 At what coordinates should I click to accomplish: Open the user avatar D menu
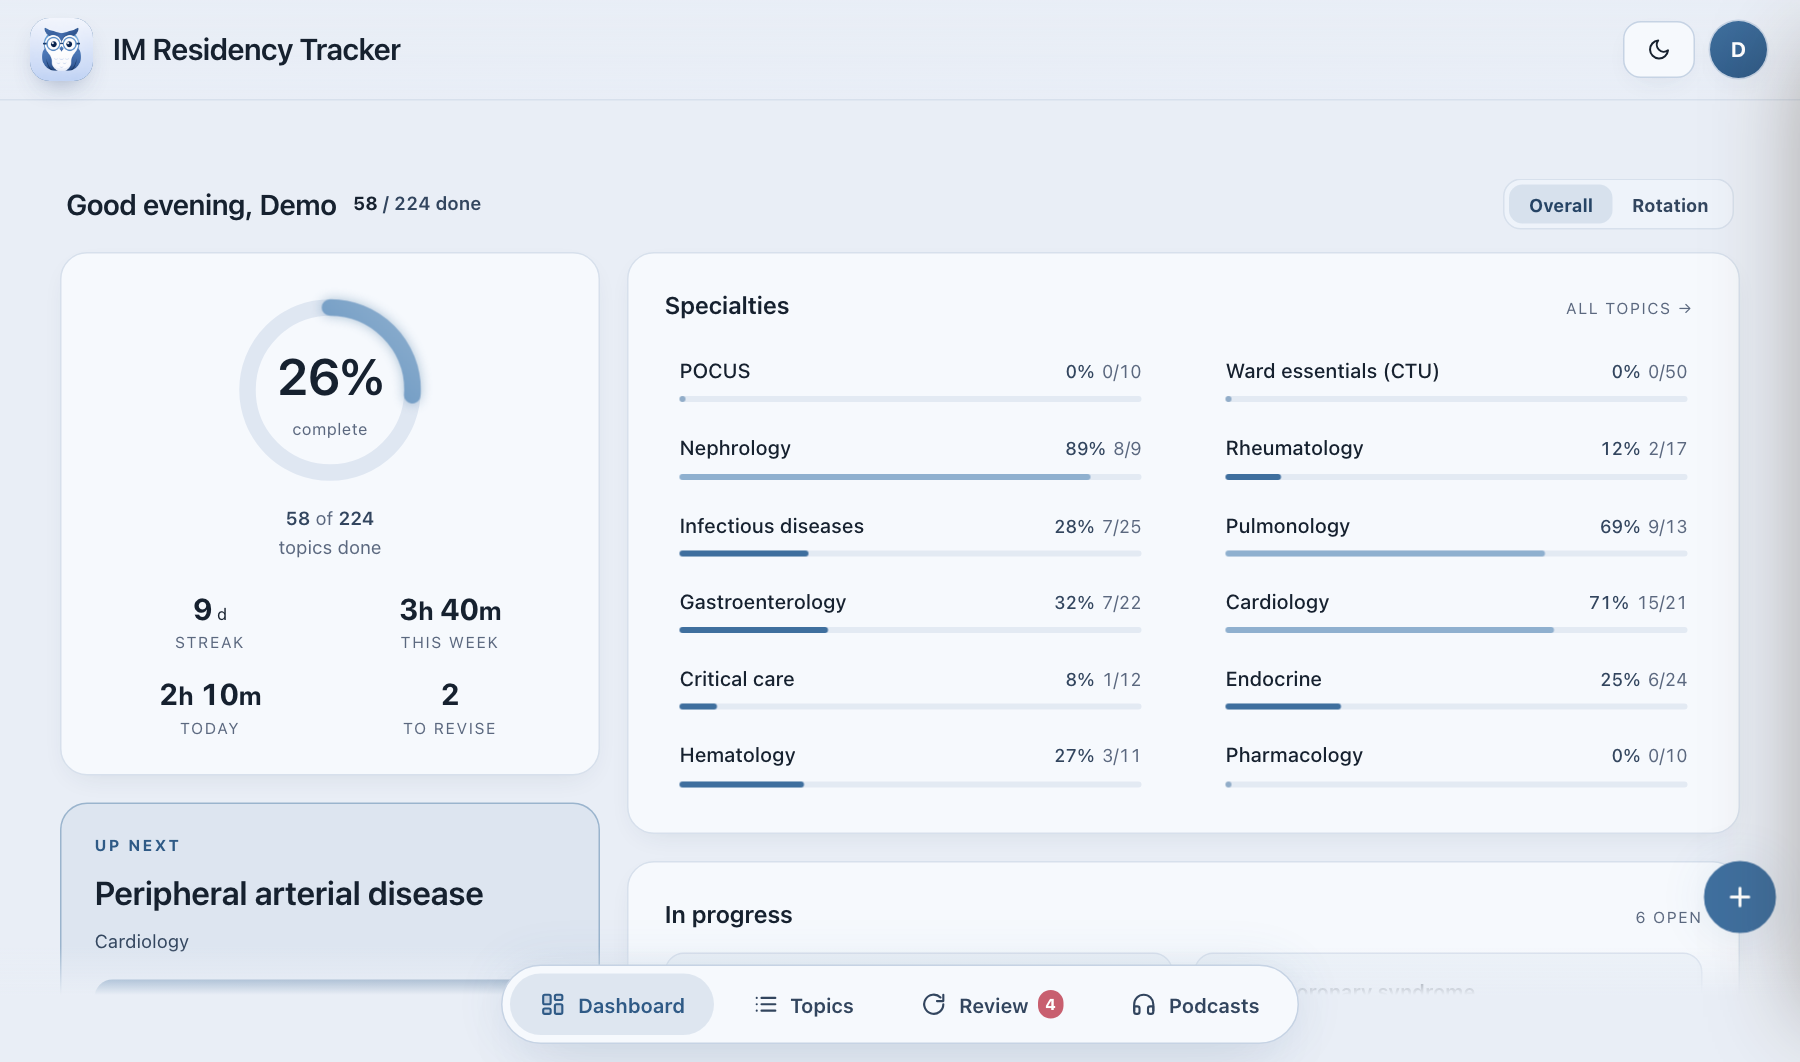tap(1738, 49)
